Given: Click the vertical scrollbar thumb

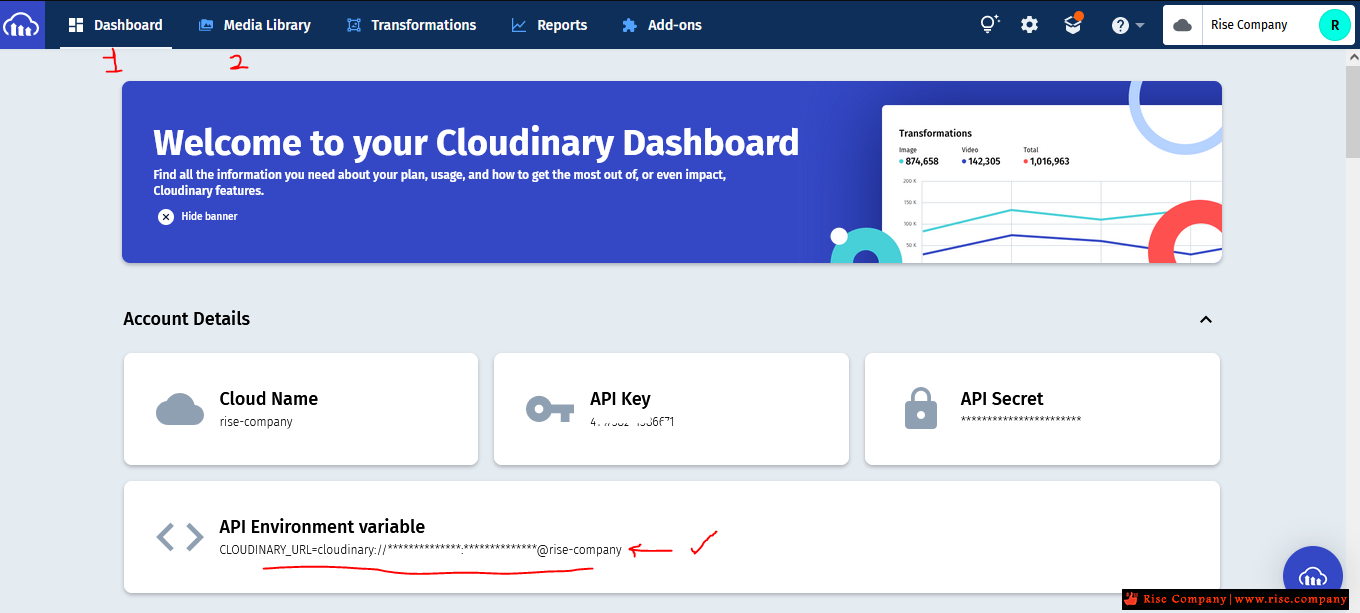Looking at the screenshot, I should 1352,113.
